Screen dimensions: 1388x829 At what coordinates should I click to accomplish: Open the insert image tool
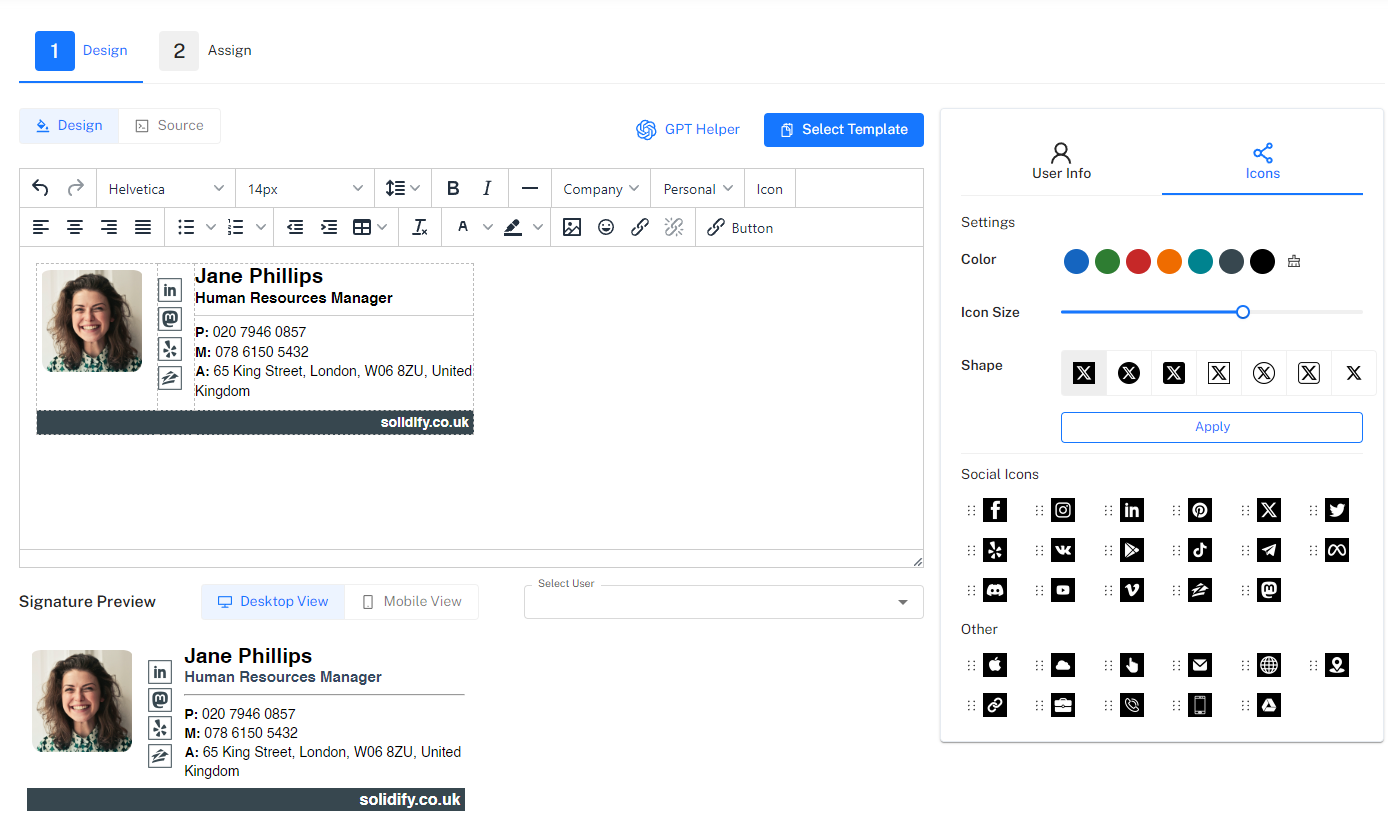572,227
